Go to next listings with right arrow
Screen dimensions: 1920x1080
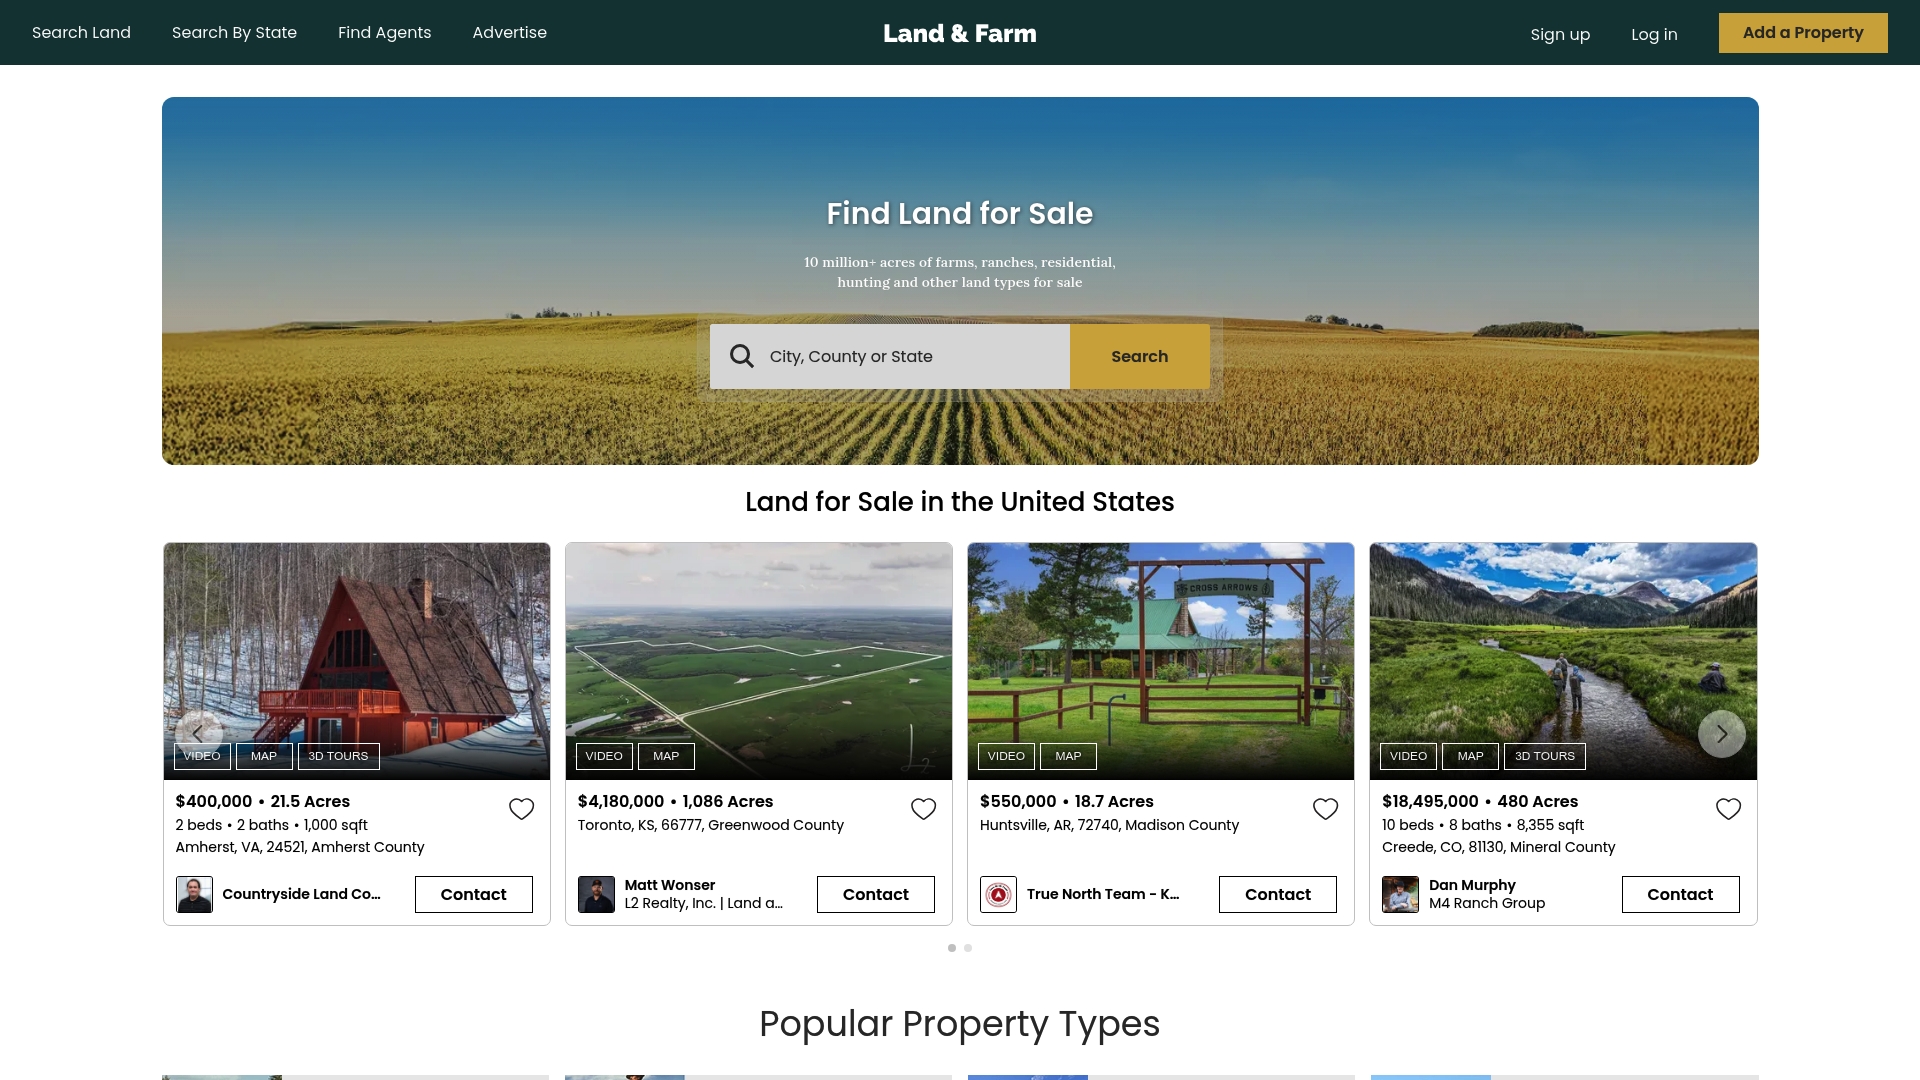click(x=1721, y=734)
